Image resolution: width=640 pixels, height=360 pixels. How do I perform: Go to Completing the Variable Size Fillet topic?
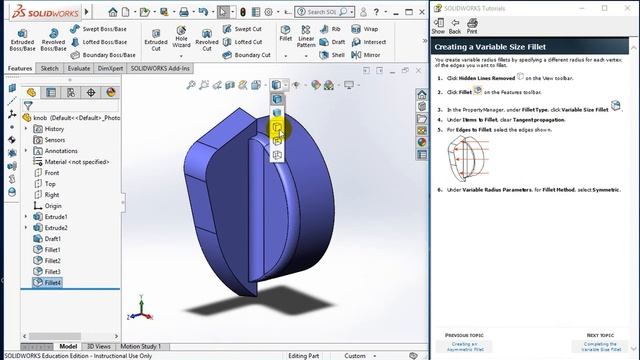click(600, 347)
